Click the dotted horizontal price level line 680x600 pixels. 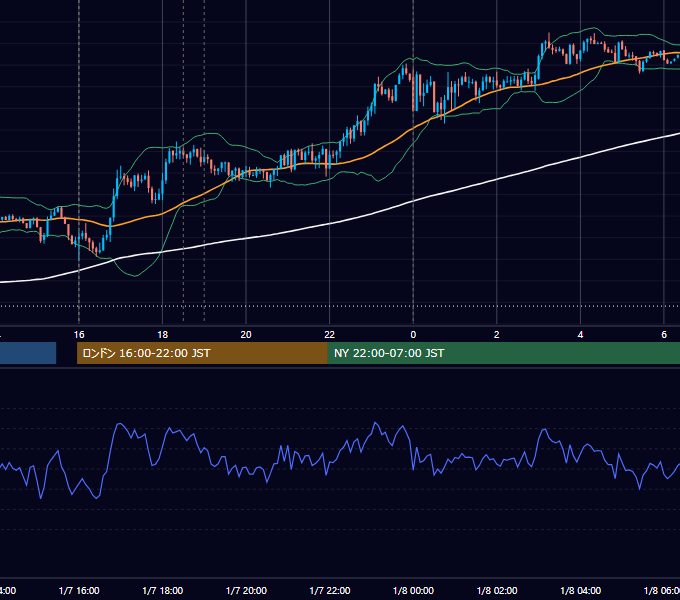pos(340,306)
